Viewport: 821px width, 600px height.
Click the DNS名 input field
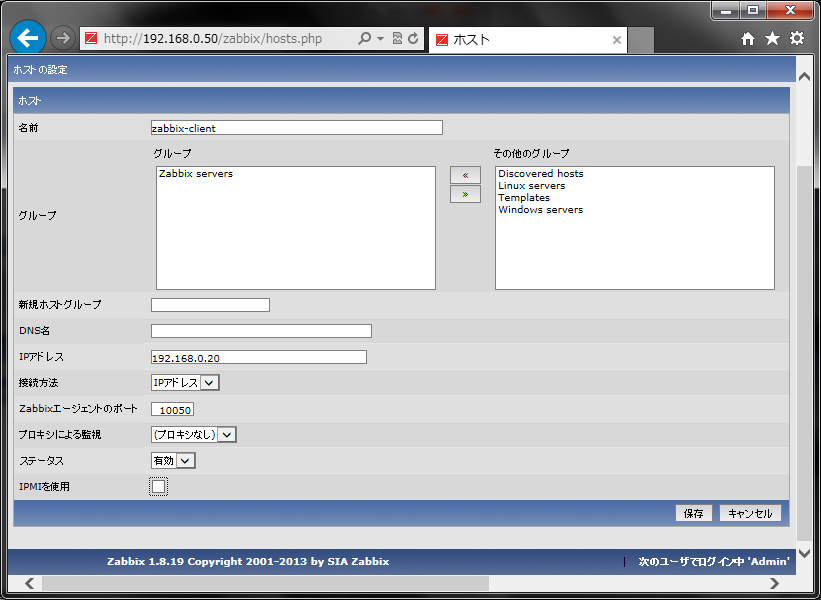[261, 331]
